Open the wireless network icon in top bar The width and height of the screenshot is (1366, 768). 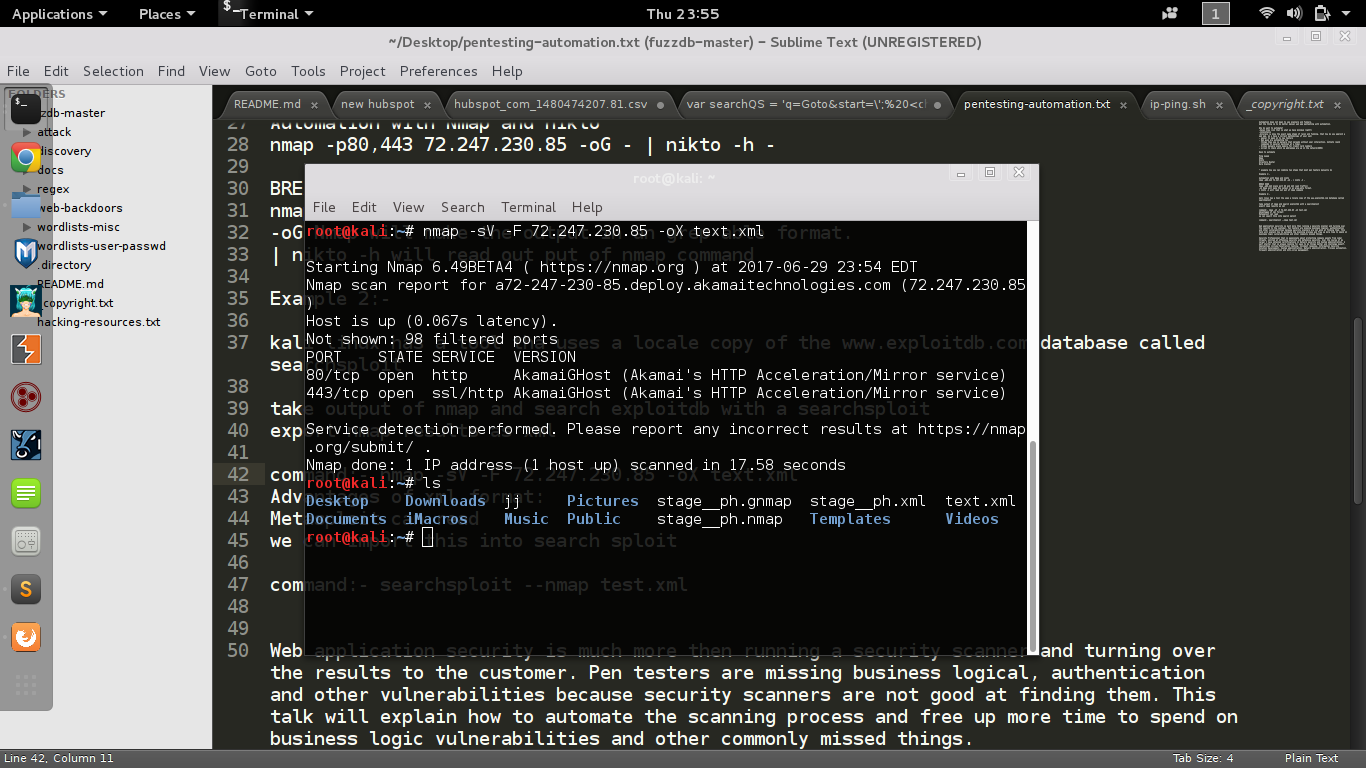[1267, 13]
